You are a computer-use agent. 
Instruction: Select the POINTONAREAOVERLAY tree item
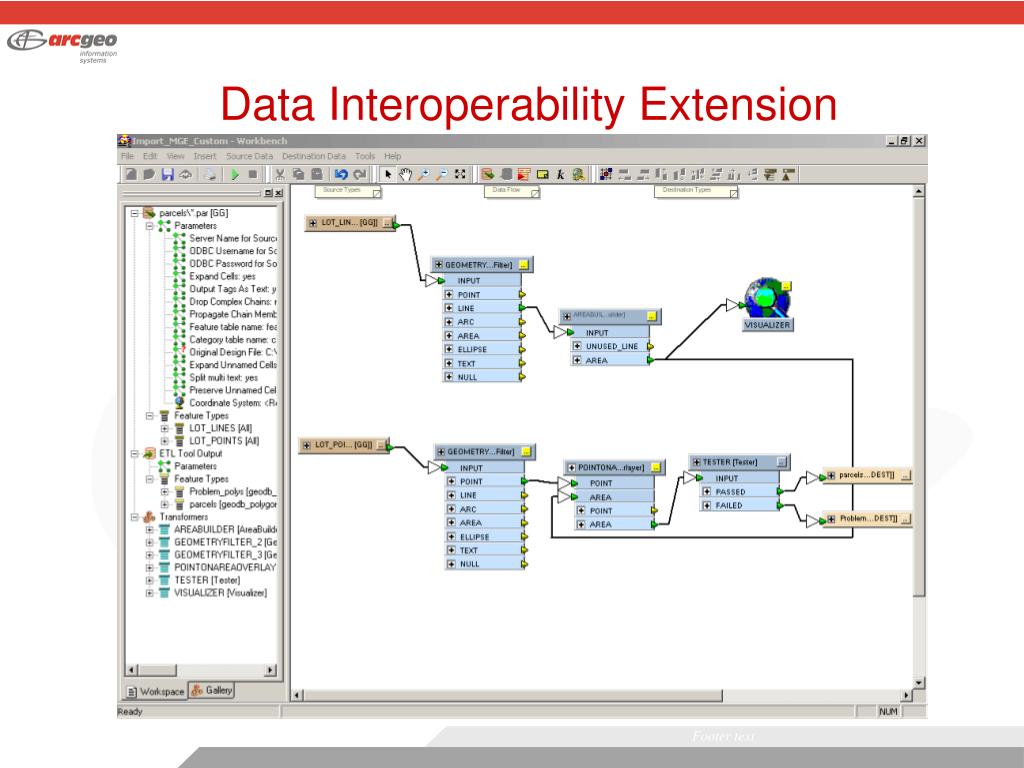(x=225, y=568)
